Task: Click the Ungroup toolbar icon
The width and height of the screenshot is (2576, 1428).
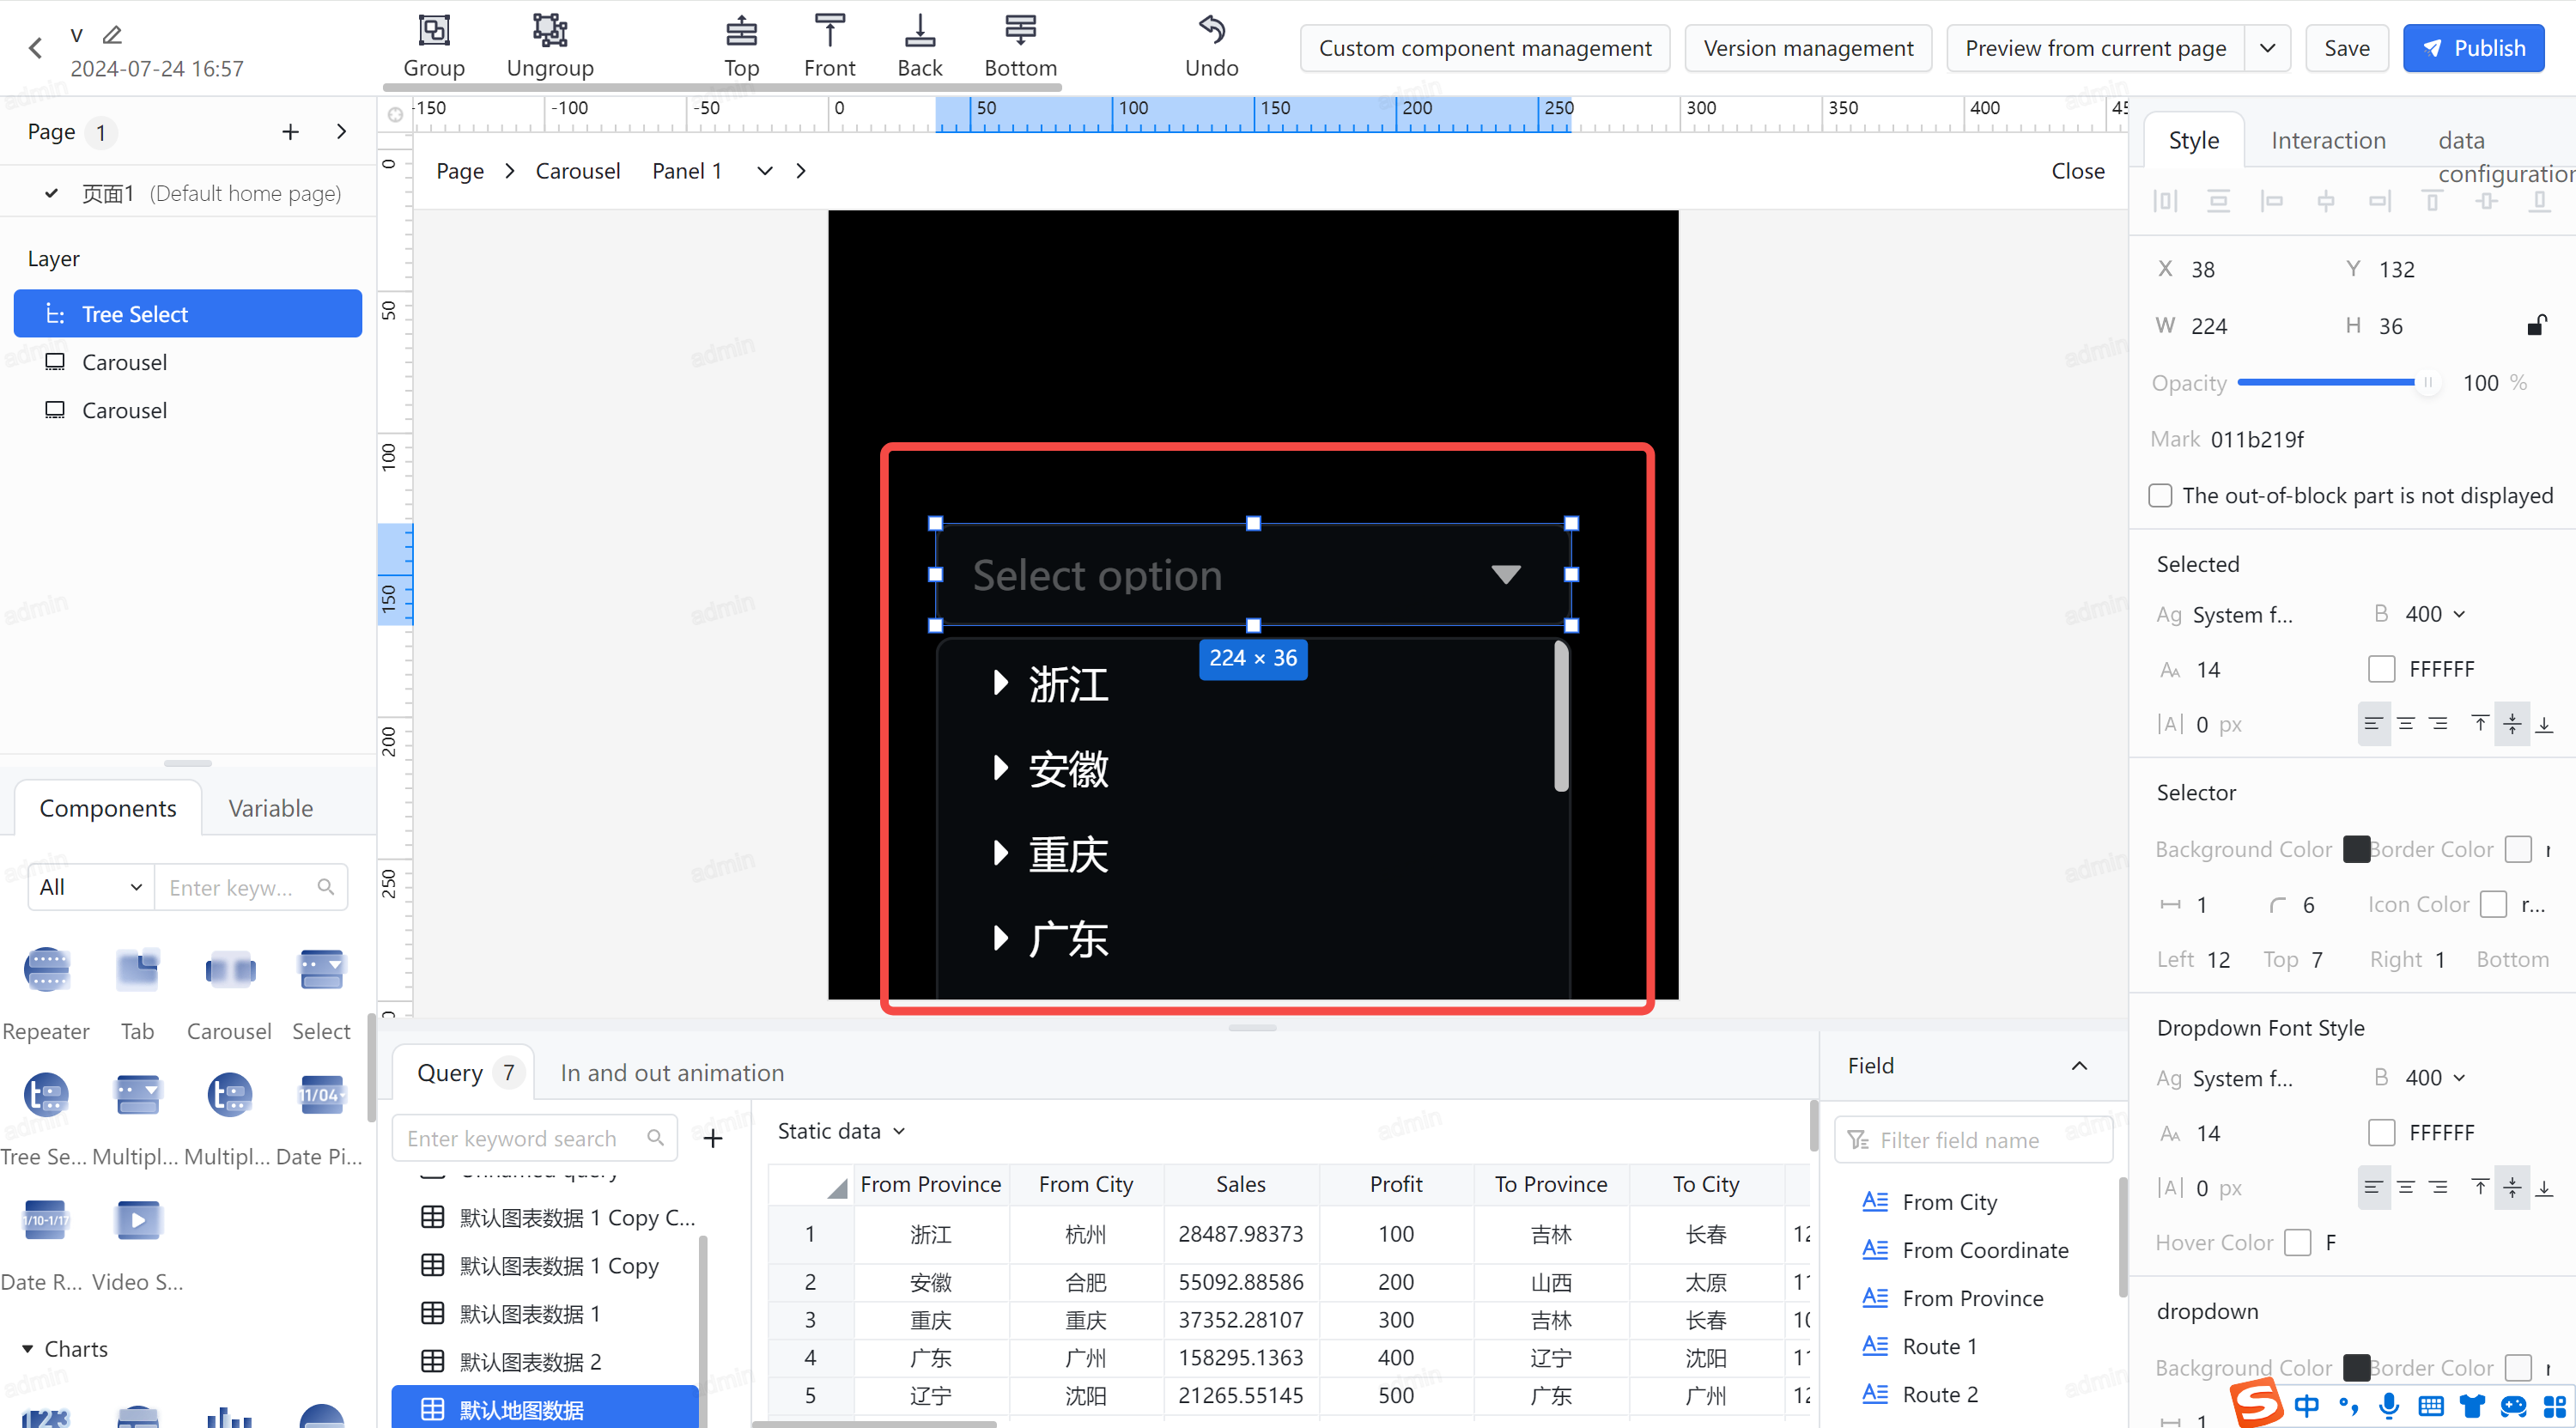Action: pos(550,45)
